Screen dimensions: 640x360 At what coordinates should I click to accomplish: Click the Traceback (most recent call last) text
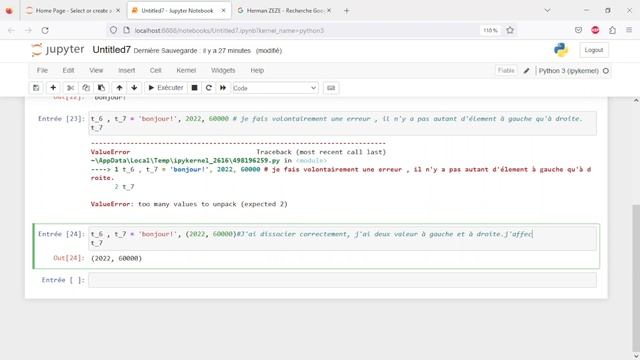pyautogui.click(x=321, y=152)
